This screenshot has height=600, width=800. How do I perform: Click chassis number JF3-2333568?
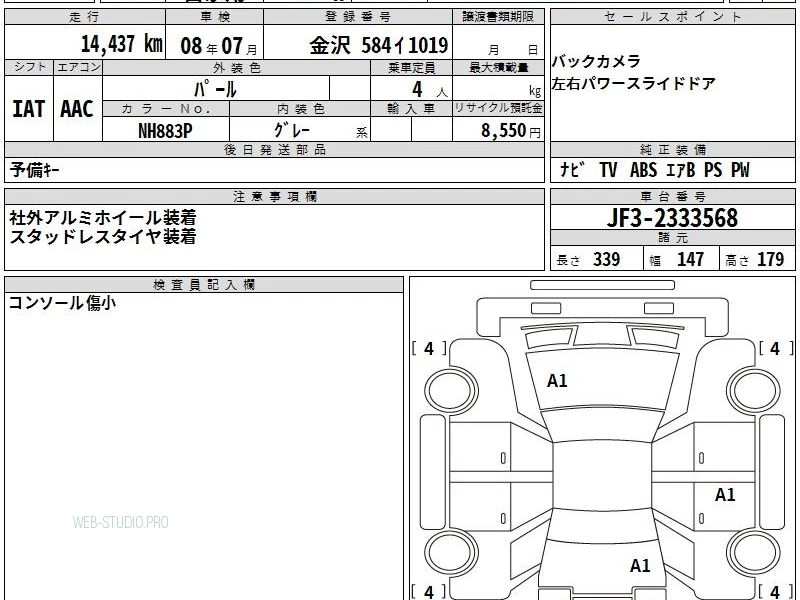672,218
